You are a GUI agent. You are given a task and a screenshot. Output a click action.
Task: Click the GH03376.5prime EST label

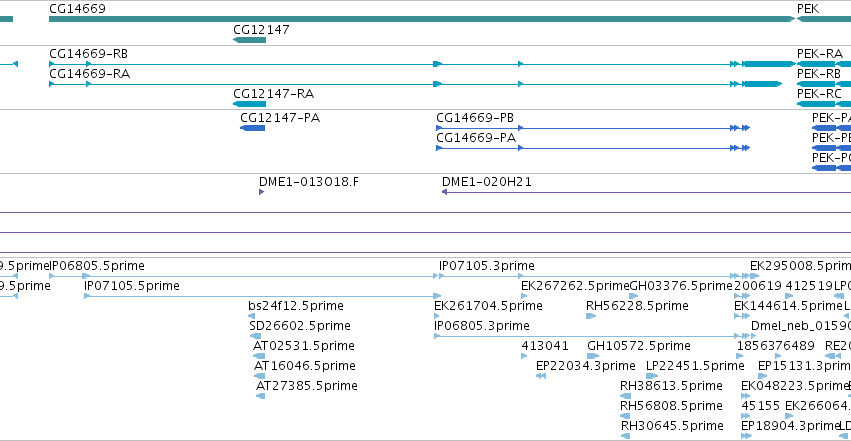[681, 286]
